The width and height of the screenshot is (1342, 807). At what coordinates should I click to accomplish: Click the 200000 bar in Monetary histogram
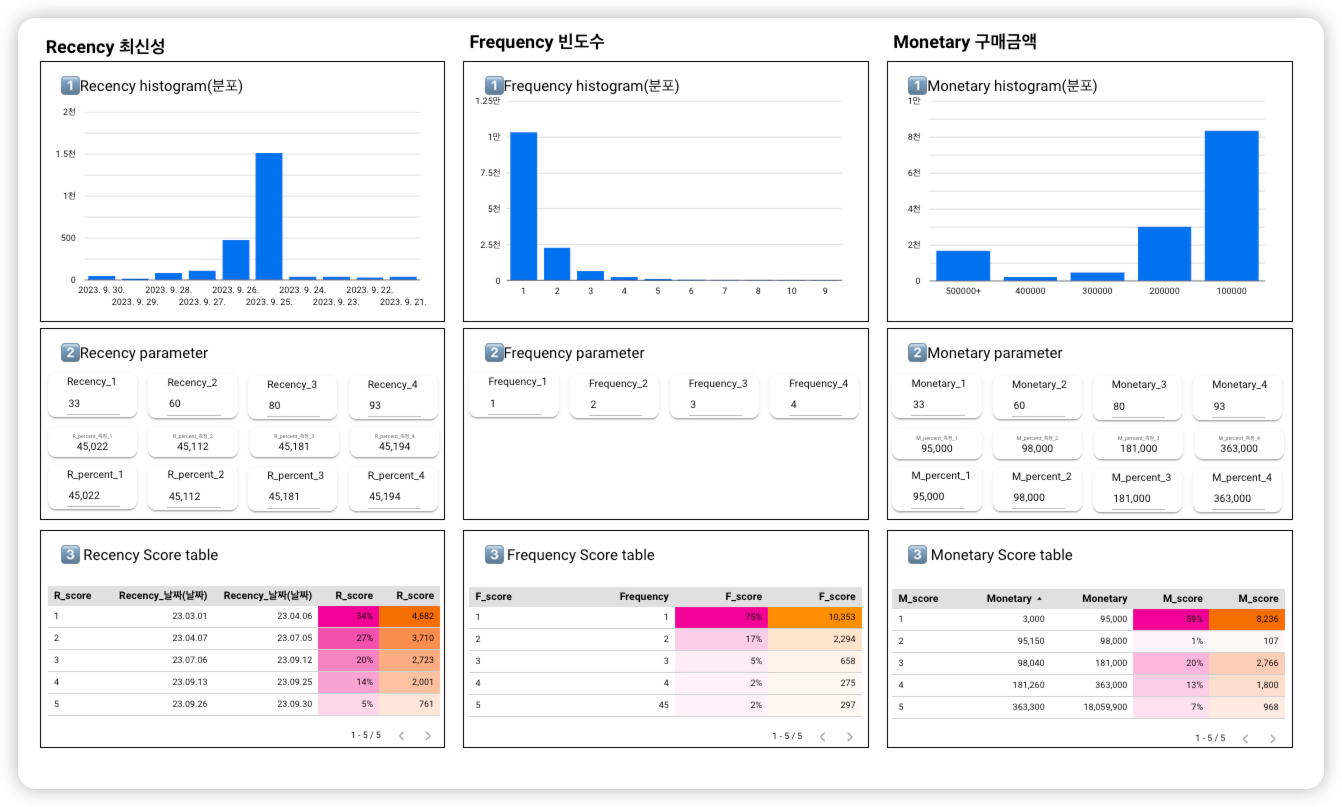[1165, 254]
